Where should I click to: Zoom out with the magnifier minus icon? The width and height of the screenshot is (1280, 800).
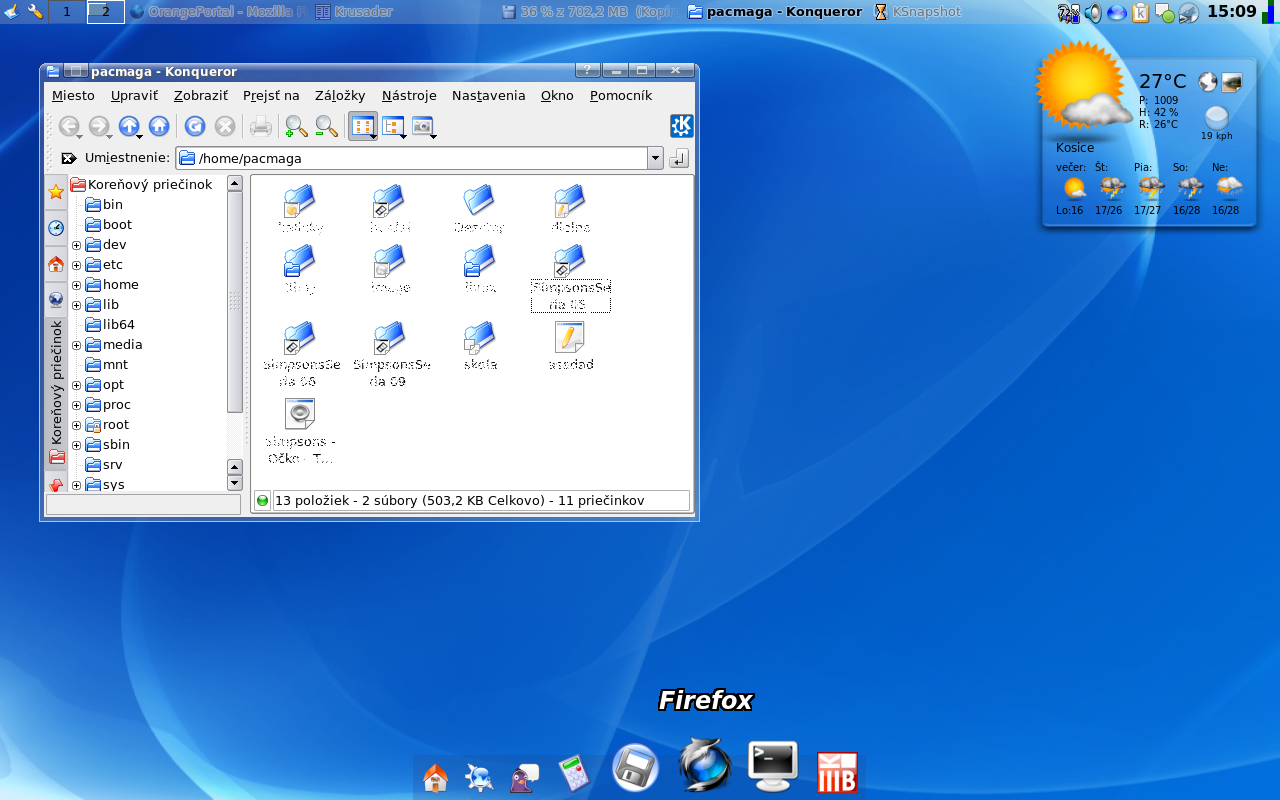[x=326, y=126]
